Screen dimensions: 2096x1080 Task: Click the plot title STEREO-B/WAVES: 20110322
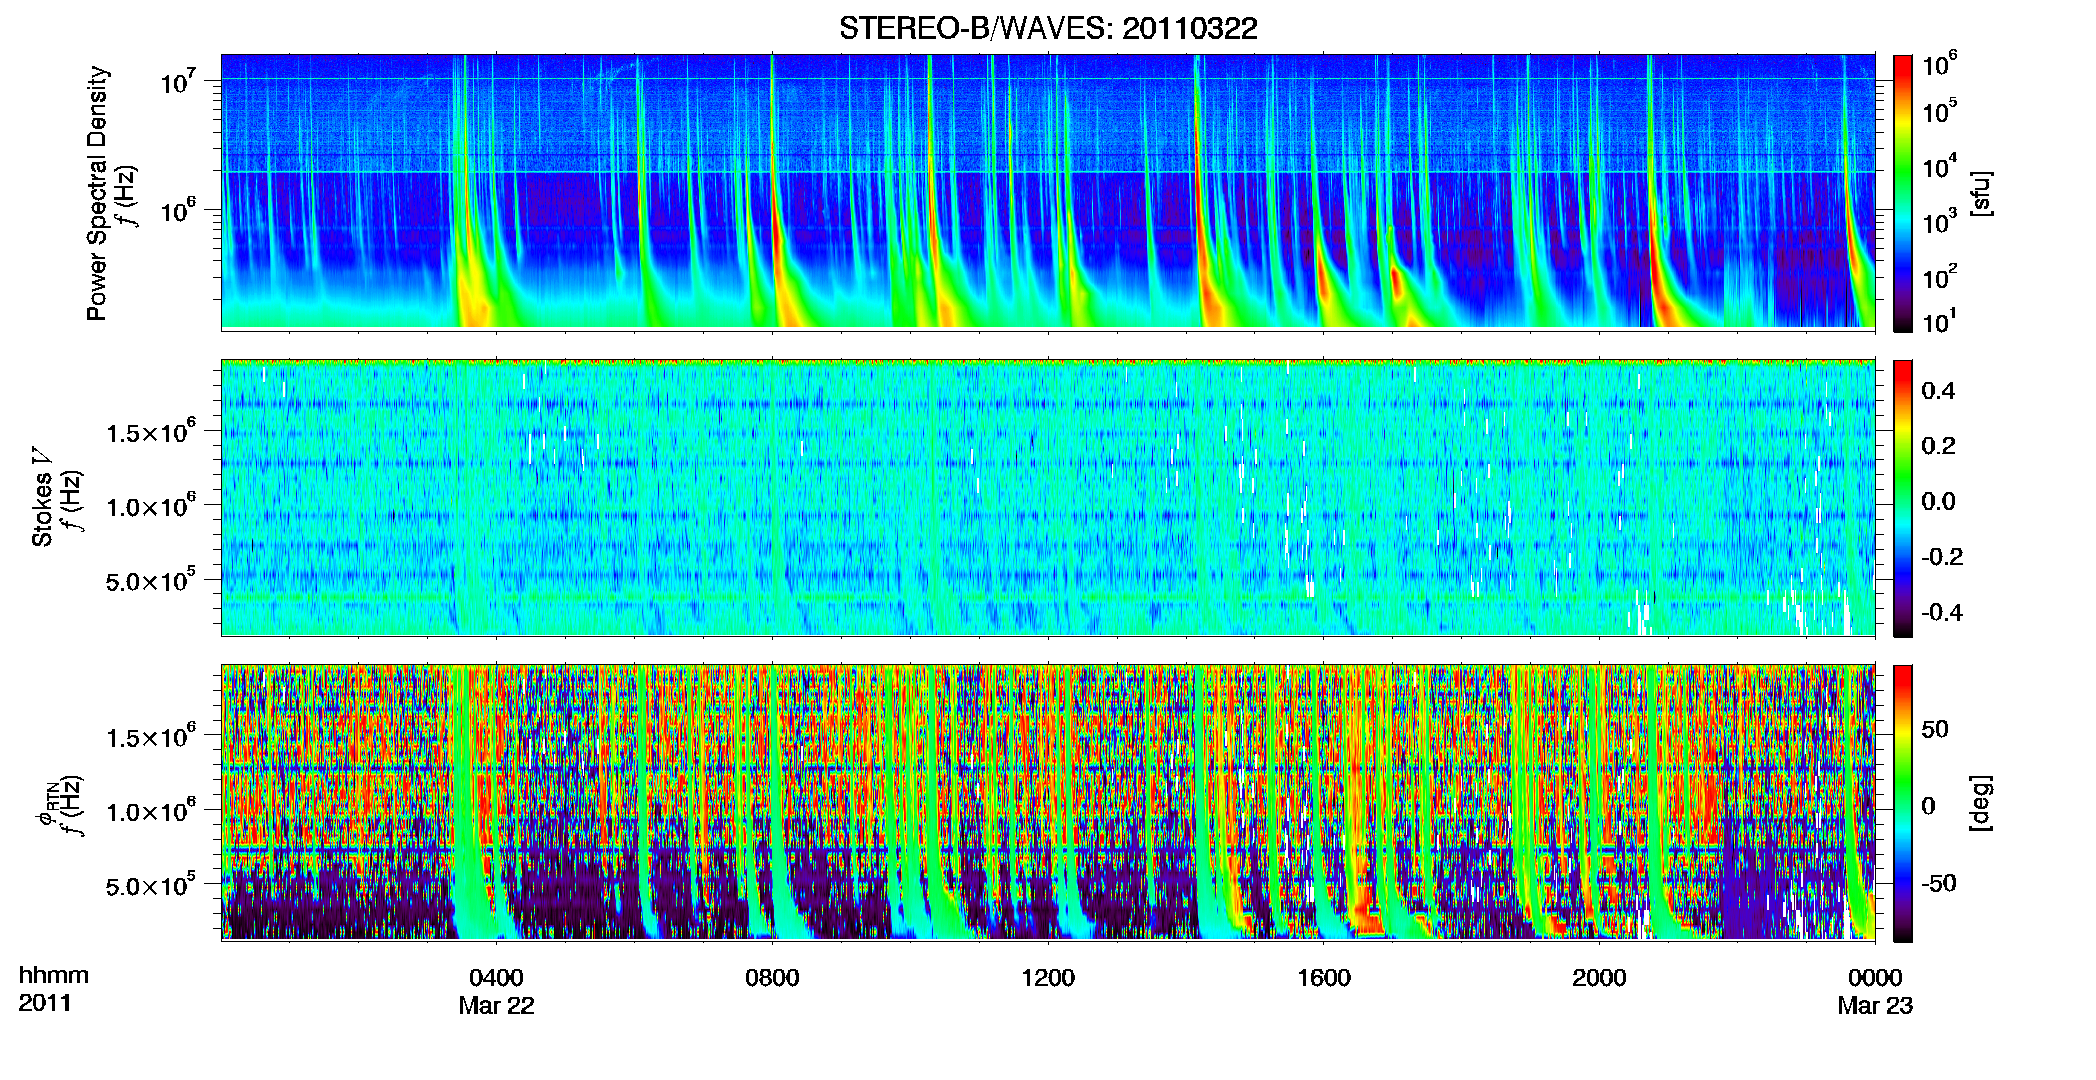coord(1048,28)
